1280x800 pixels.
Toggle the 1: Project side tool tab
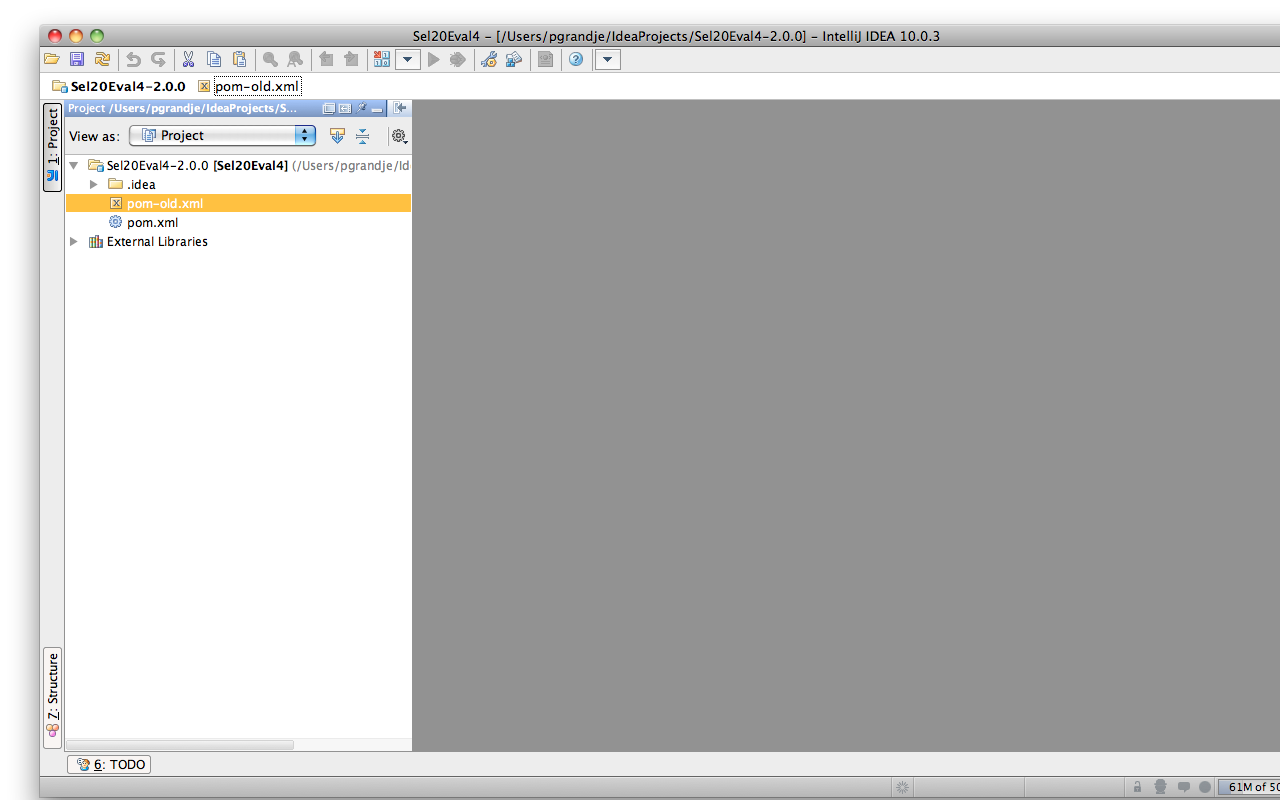coord(52,147)
